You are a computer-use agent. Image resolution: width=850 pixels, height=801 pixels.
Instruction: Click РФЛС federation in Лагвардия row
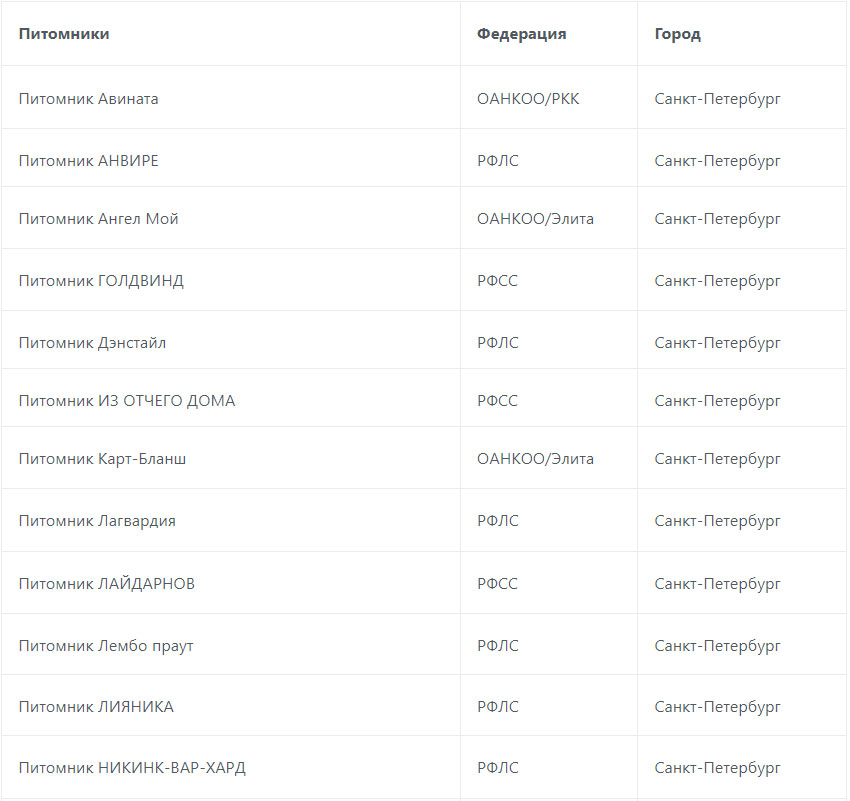(x=497, y=521)
